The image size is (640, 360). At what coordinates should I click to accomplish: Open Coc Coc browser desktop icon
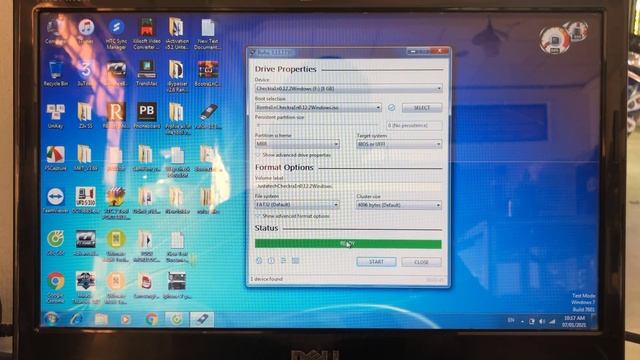pyautogui.click(x=56, y=243)
